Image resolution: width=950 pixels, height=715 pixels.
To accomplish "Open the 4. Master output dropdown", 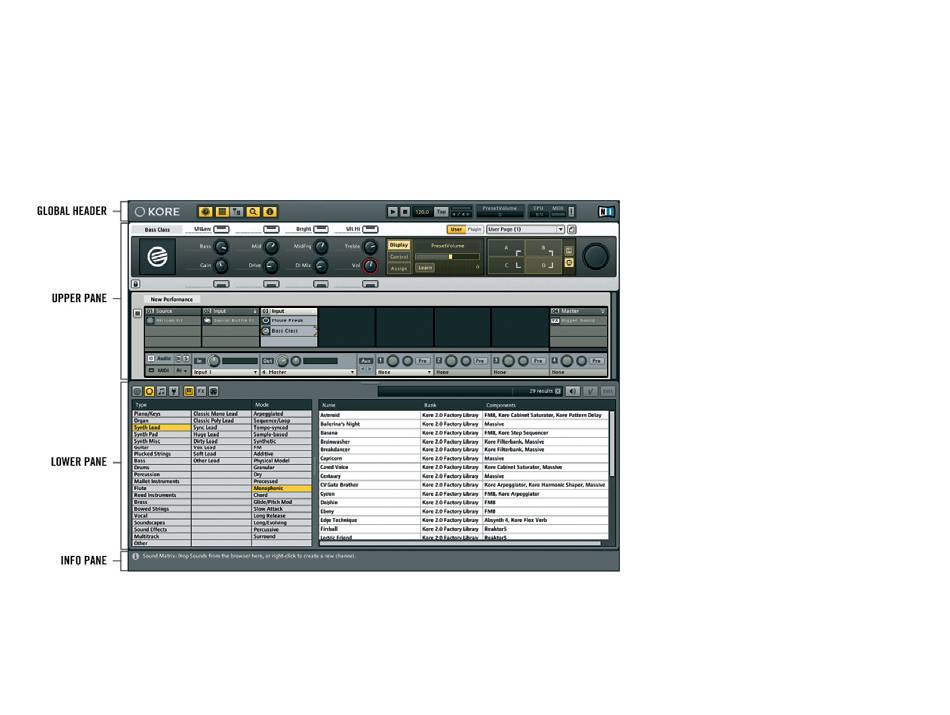I will (x=308, y=372).
